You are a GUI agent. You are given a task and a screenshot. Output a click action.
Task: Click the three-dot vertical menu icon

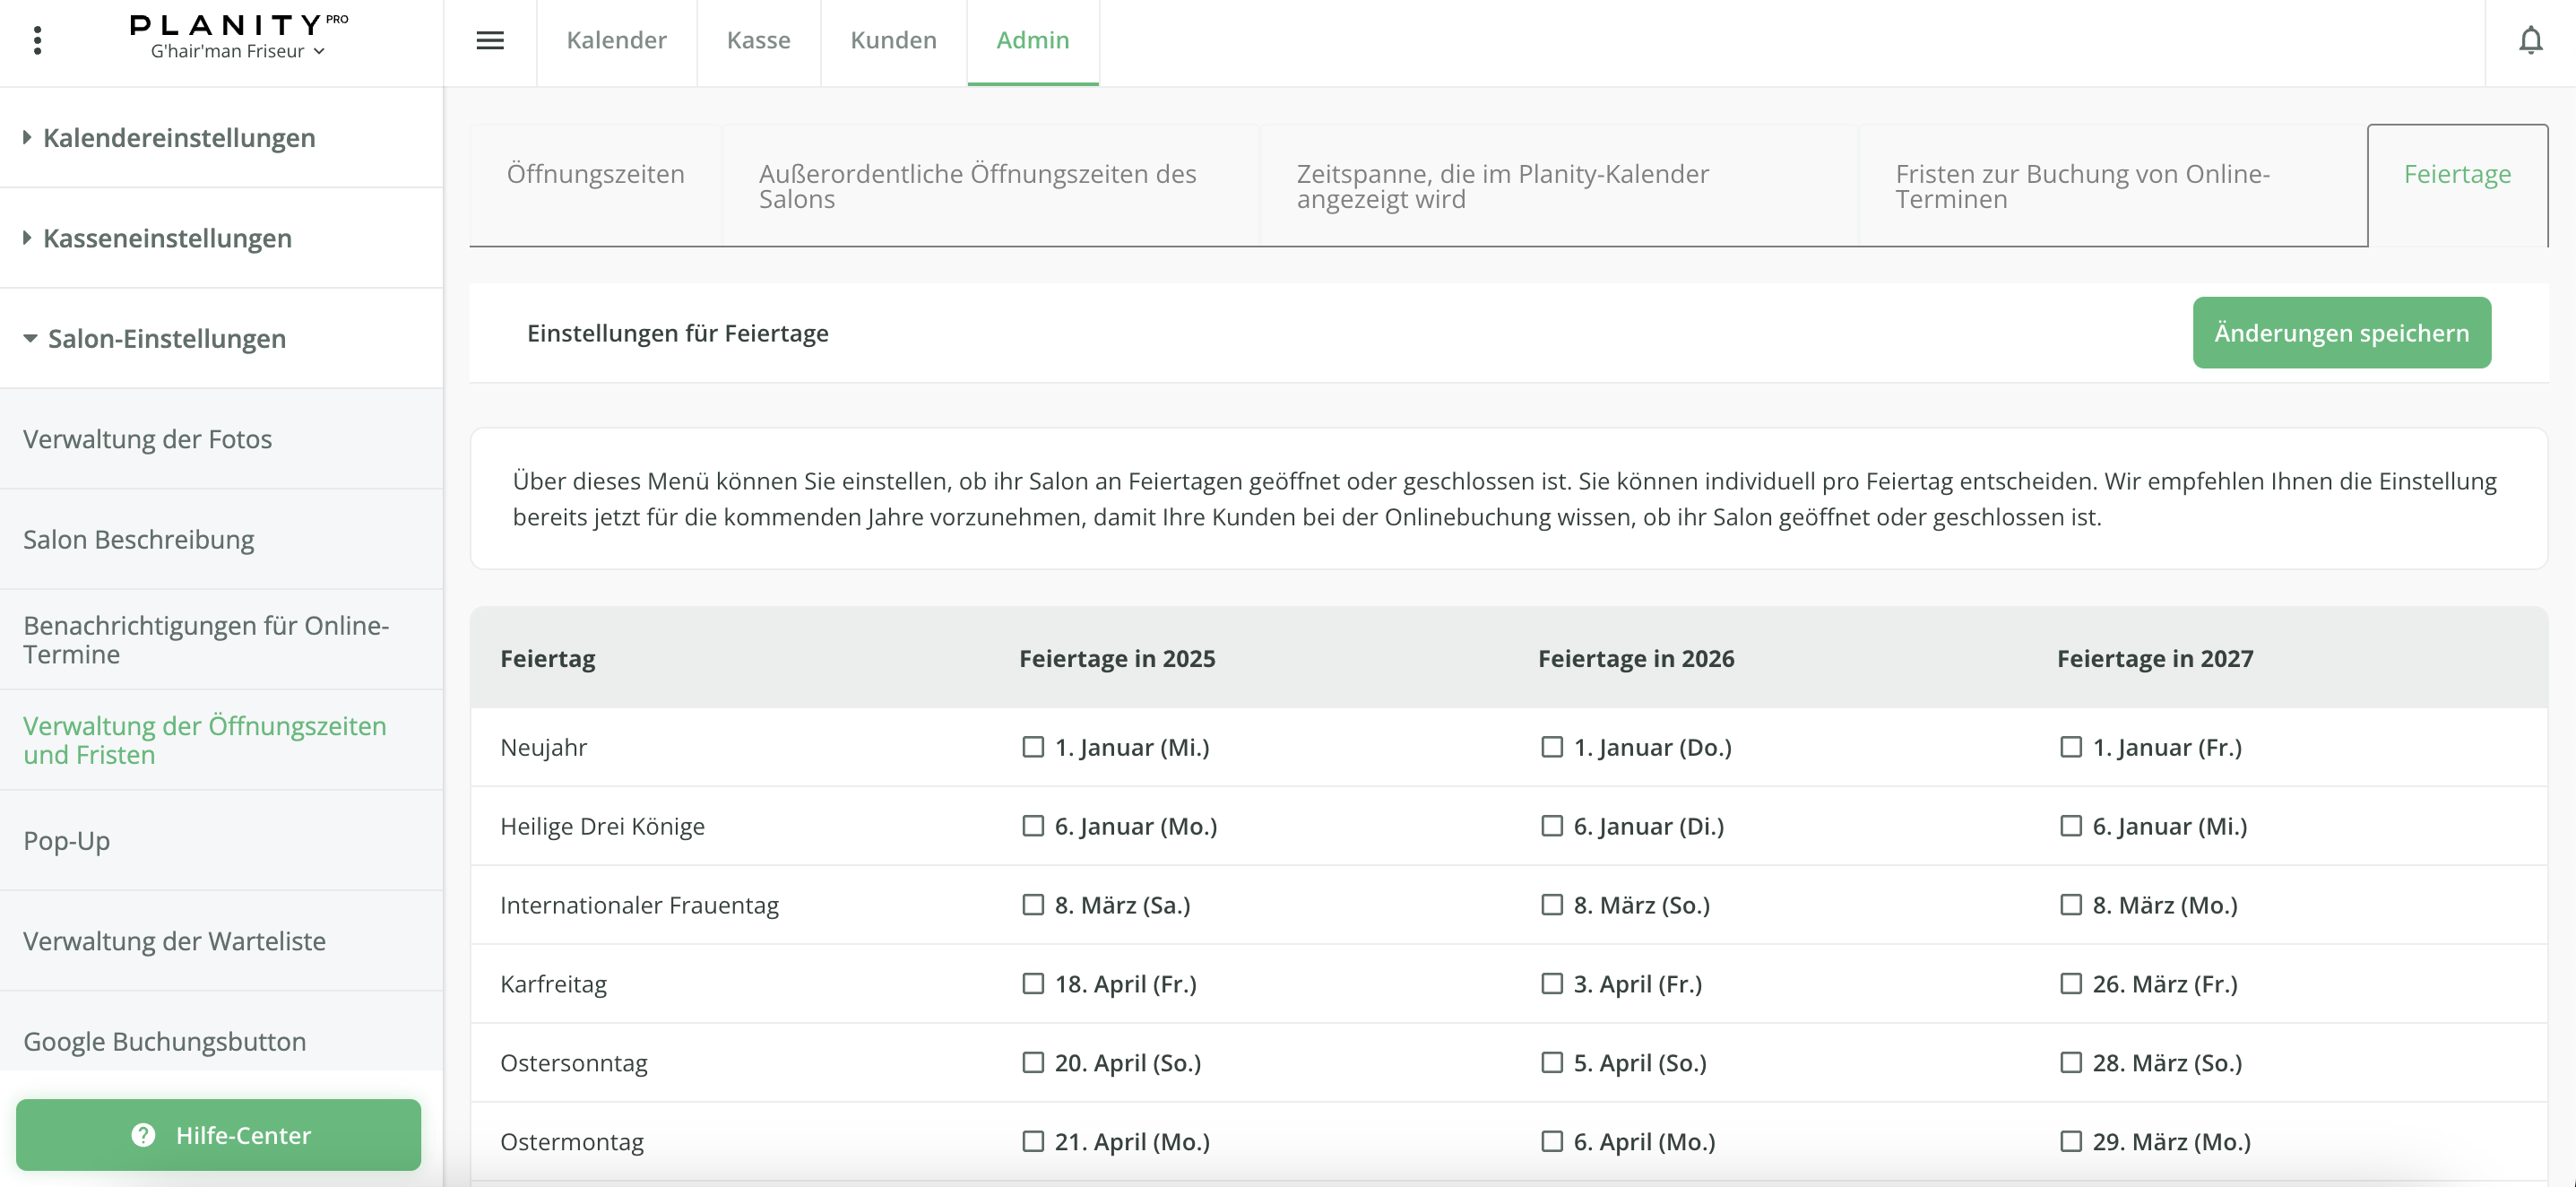37,40
